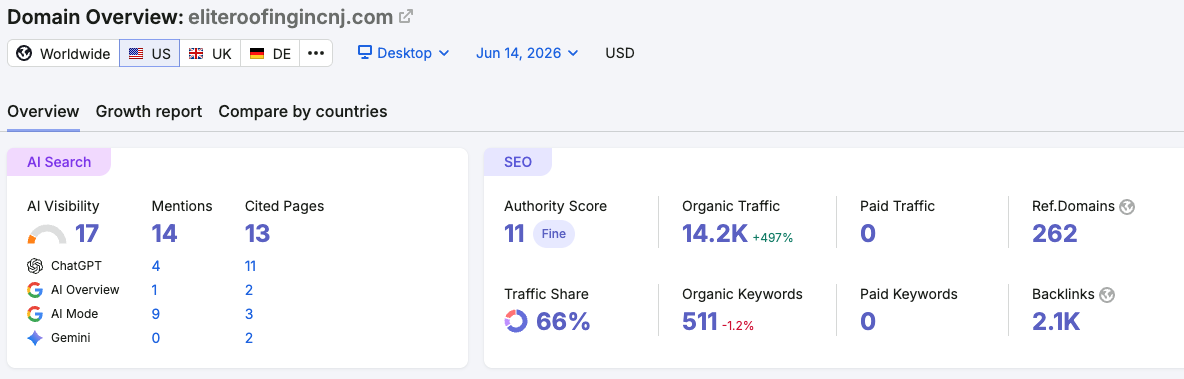Image resolution: width=1184 pixels, height=379 pixels.
Task: Open AI Mode mentions count 9
Action: click(156, 314)
